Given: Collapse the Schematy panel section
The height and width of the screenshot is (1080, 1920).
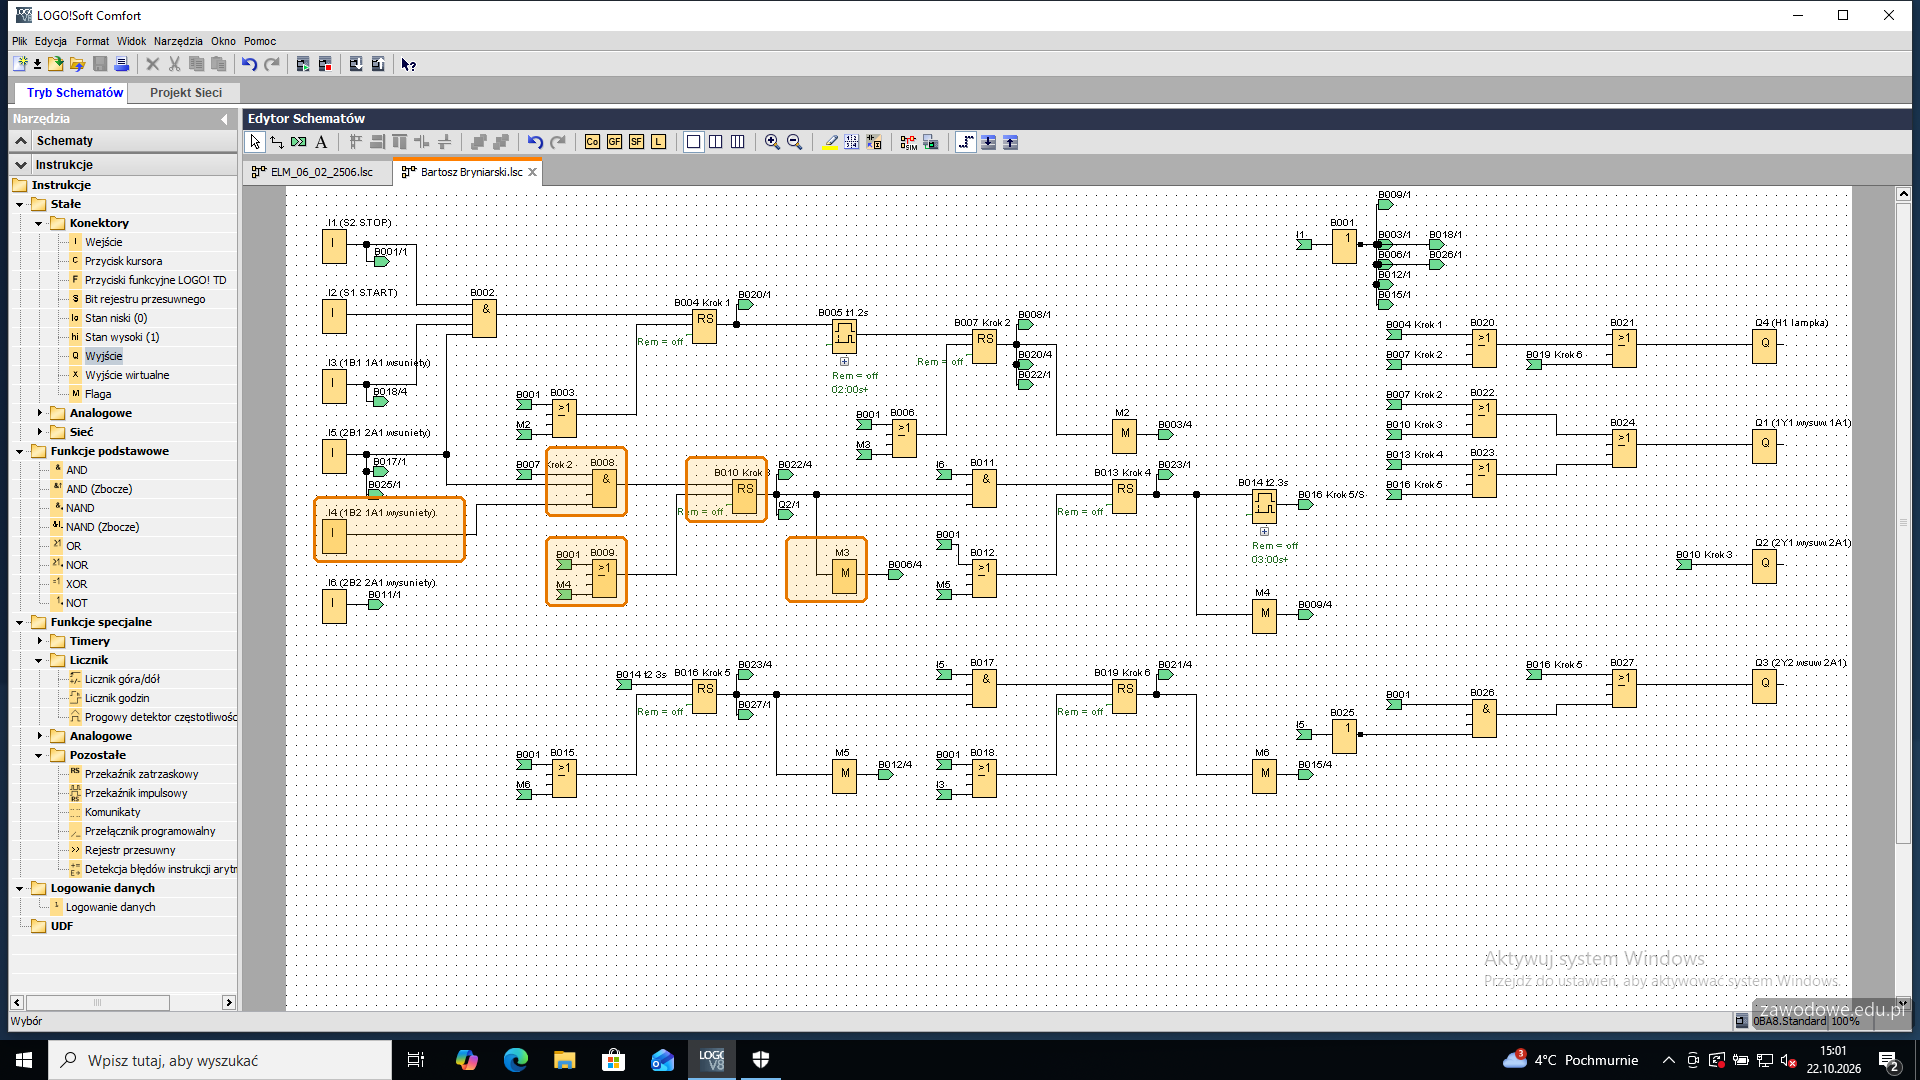Looking at the screenshot, I should 21,141.
